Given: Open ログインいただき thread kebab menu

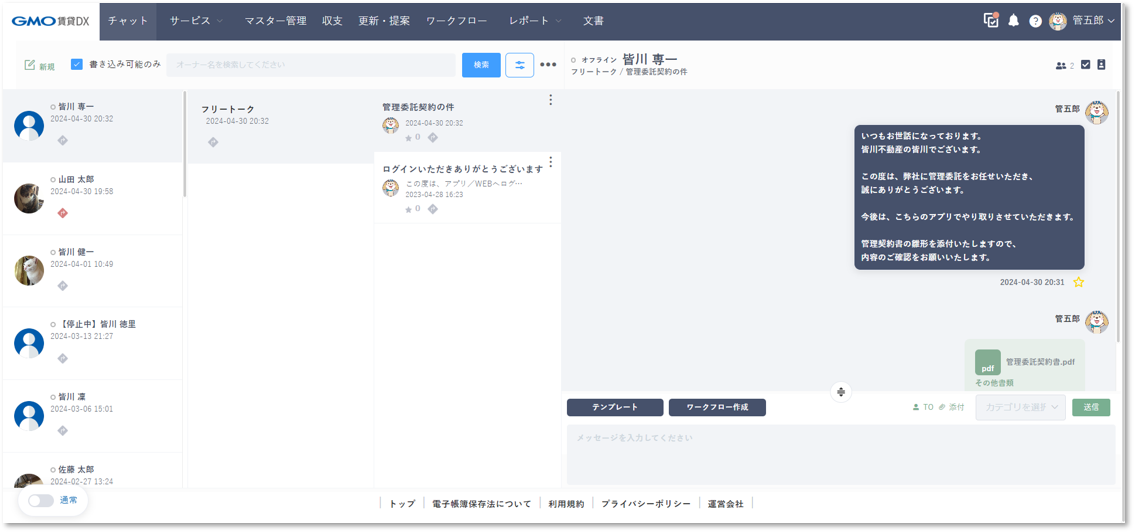Looking at the screenshot, I should click(x=550, y=162).
